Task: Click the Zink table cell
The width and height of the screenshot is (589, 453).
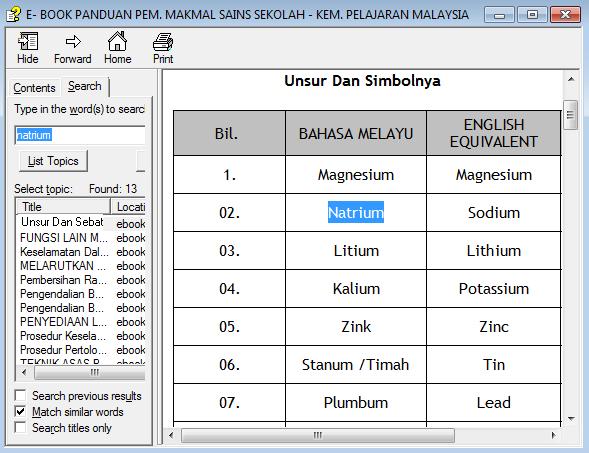Action: point(356,326)
